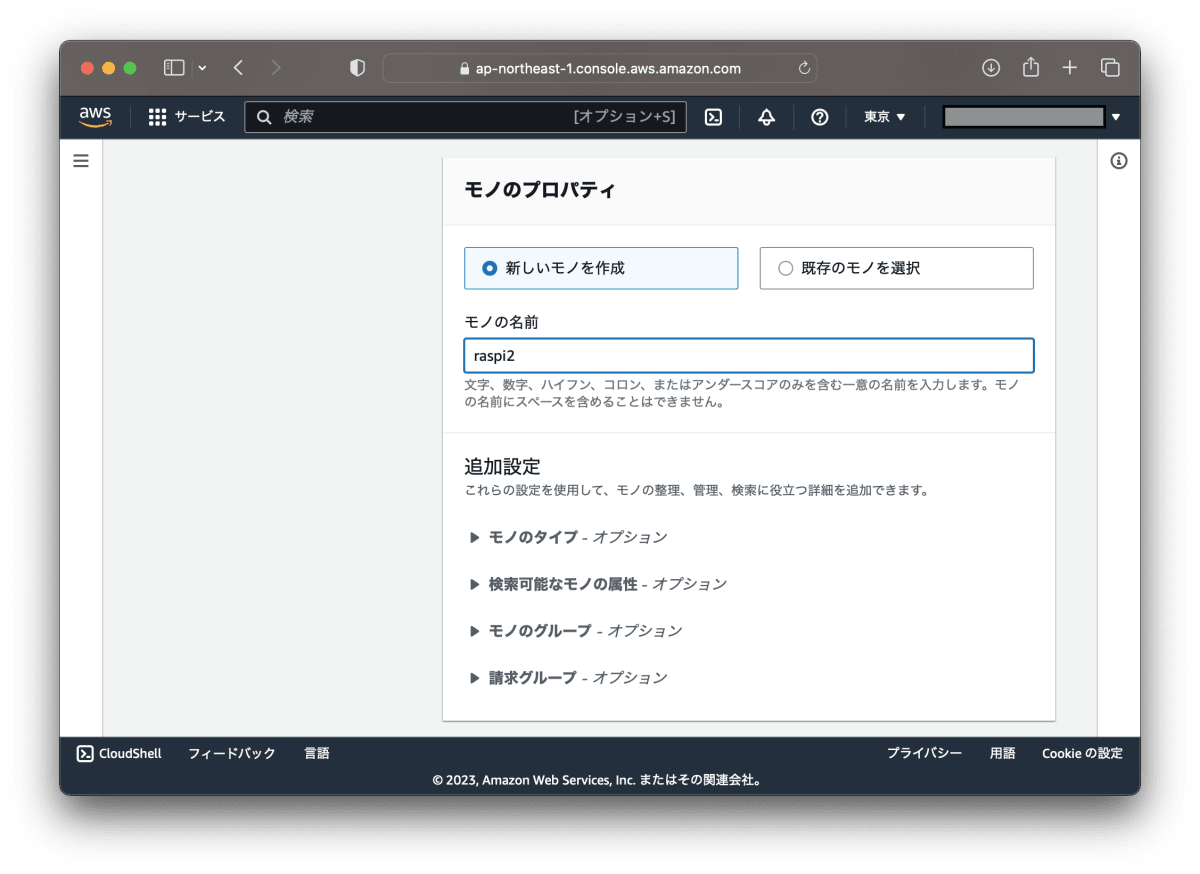Click the privacy shield icon
Screen dimensions: 1200x874
point(357,68)
